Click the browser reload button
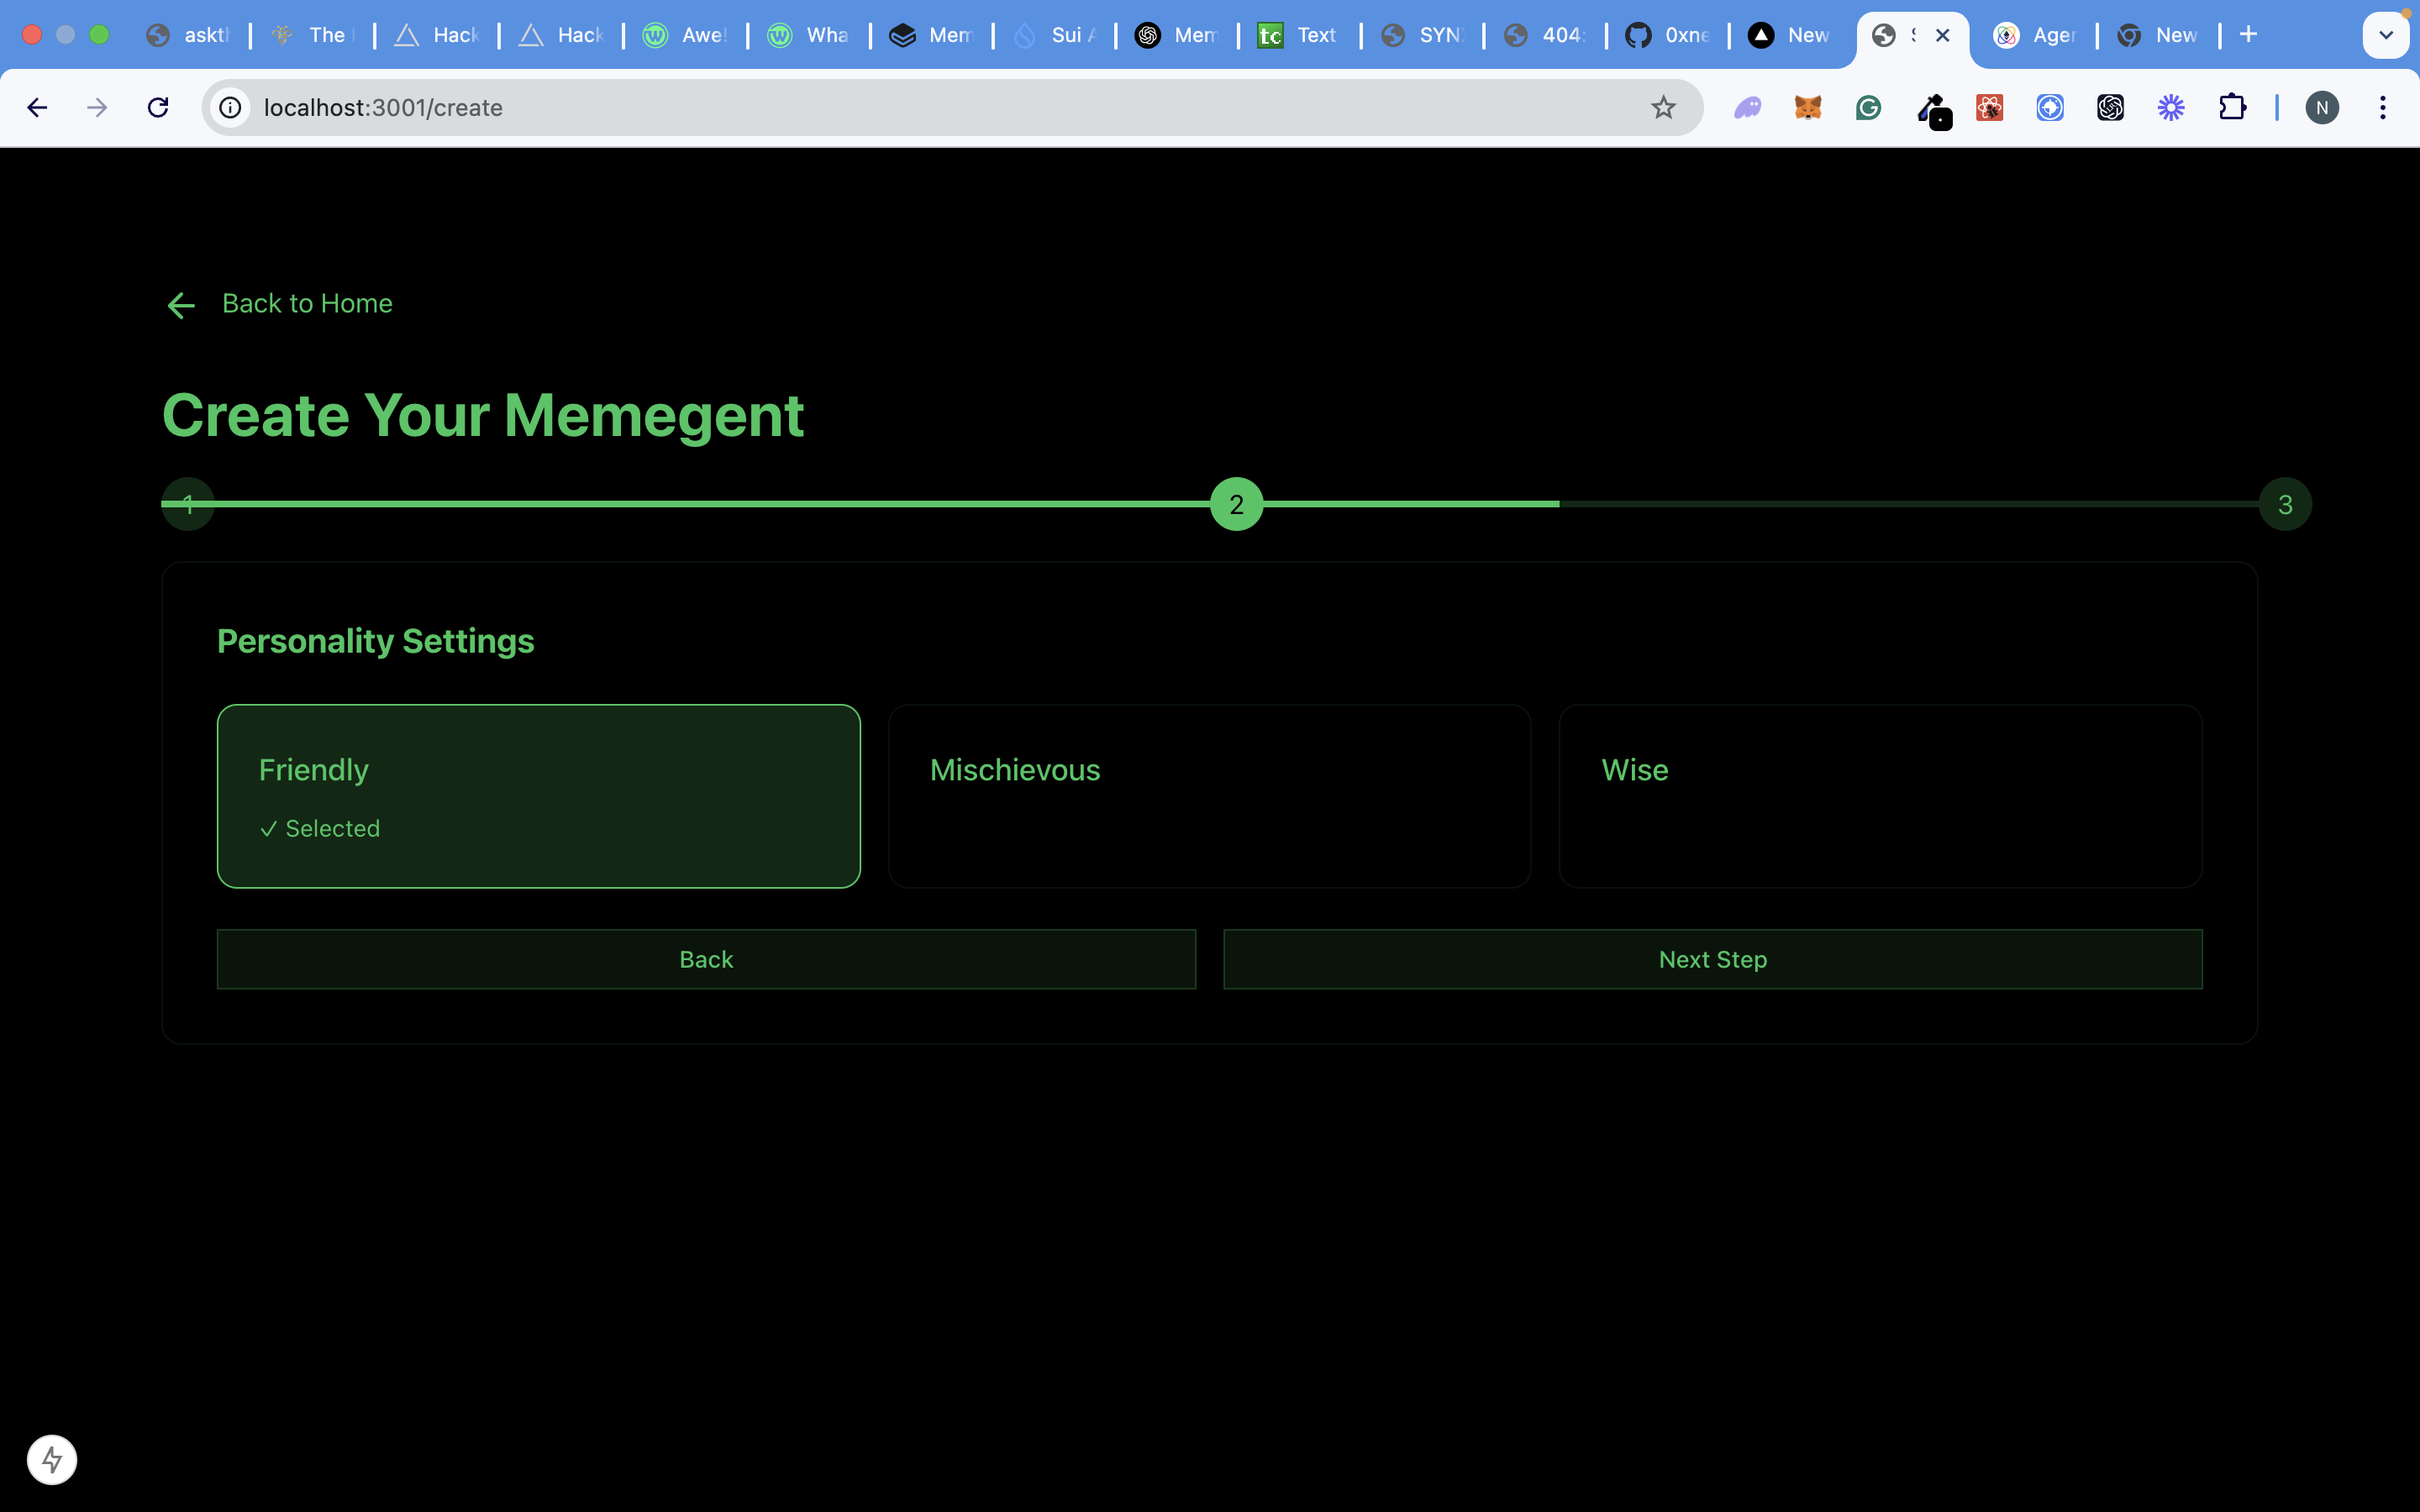Viewport: 2420px width, 1512px height. point(158,107)
